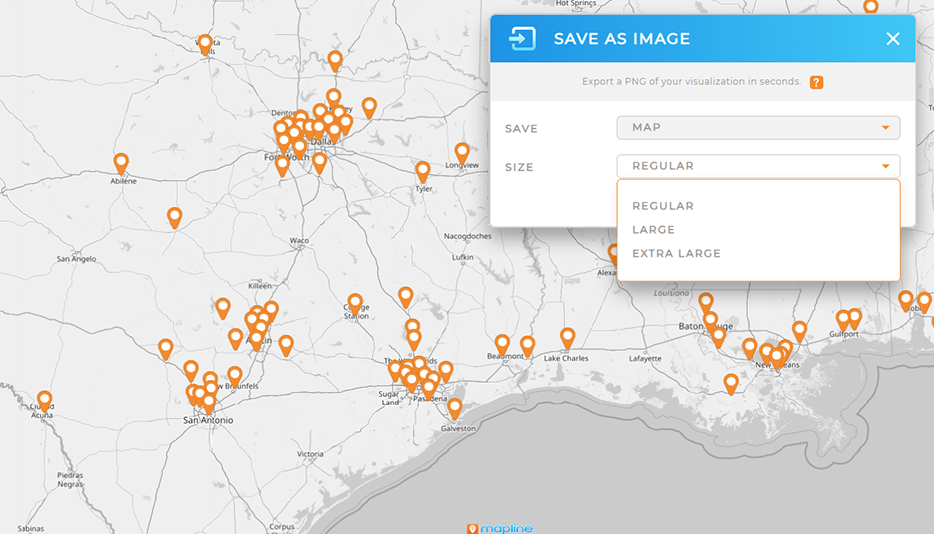Viewport: 934px width, 534px height.
Task: Click the Wichita Falls map pin
Action: (x=205, y=44)
